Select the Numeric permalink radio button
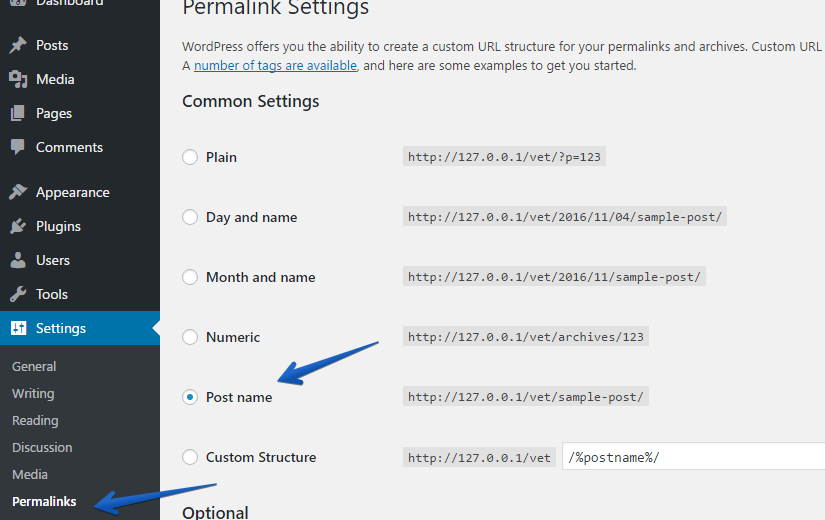Image resolution: width=825 pixels, height=520 pixels. pos(190,337)
